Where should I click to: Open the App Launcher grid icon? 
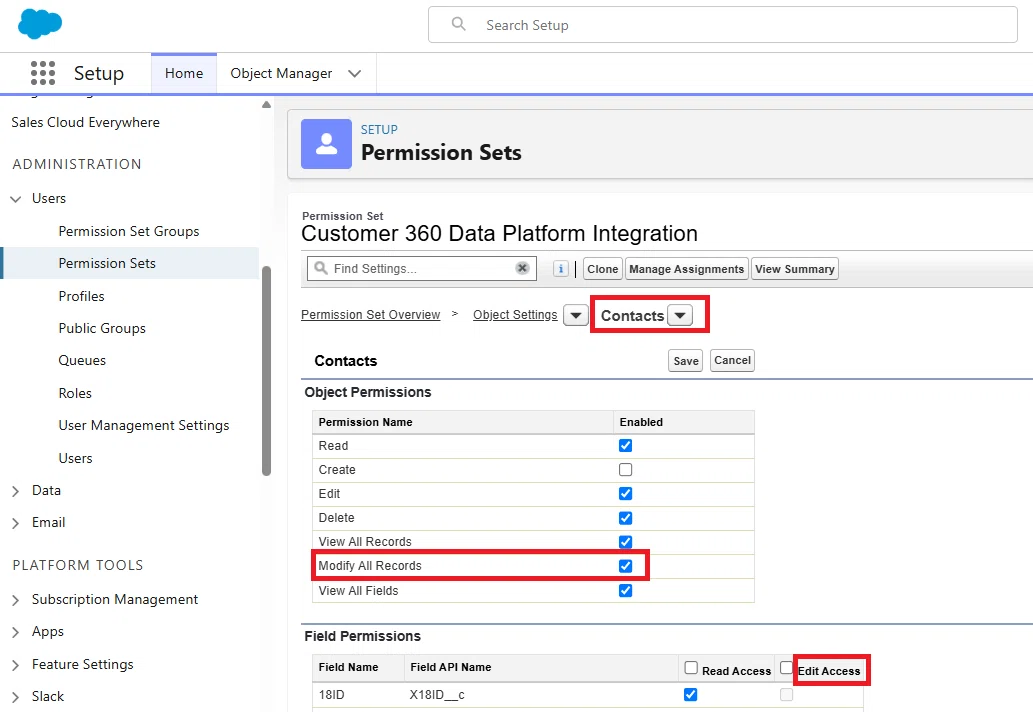click(43, 73)
